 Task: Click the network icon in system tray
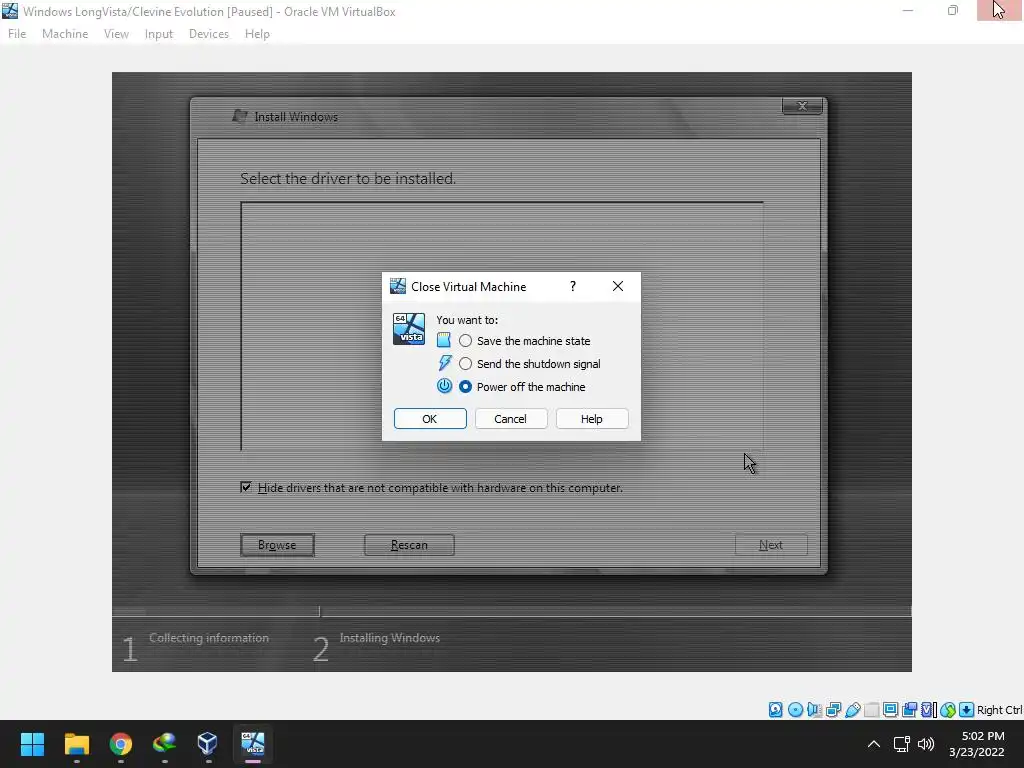[x=901, y=744]
